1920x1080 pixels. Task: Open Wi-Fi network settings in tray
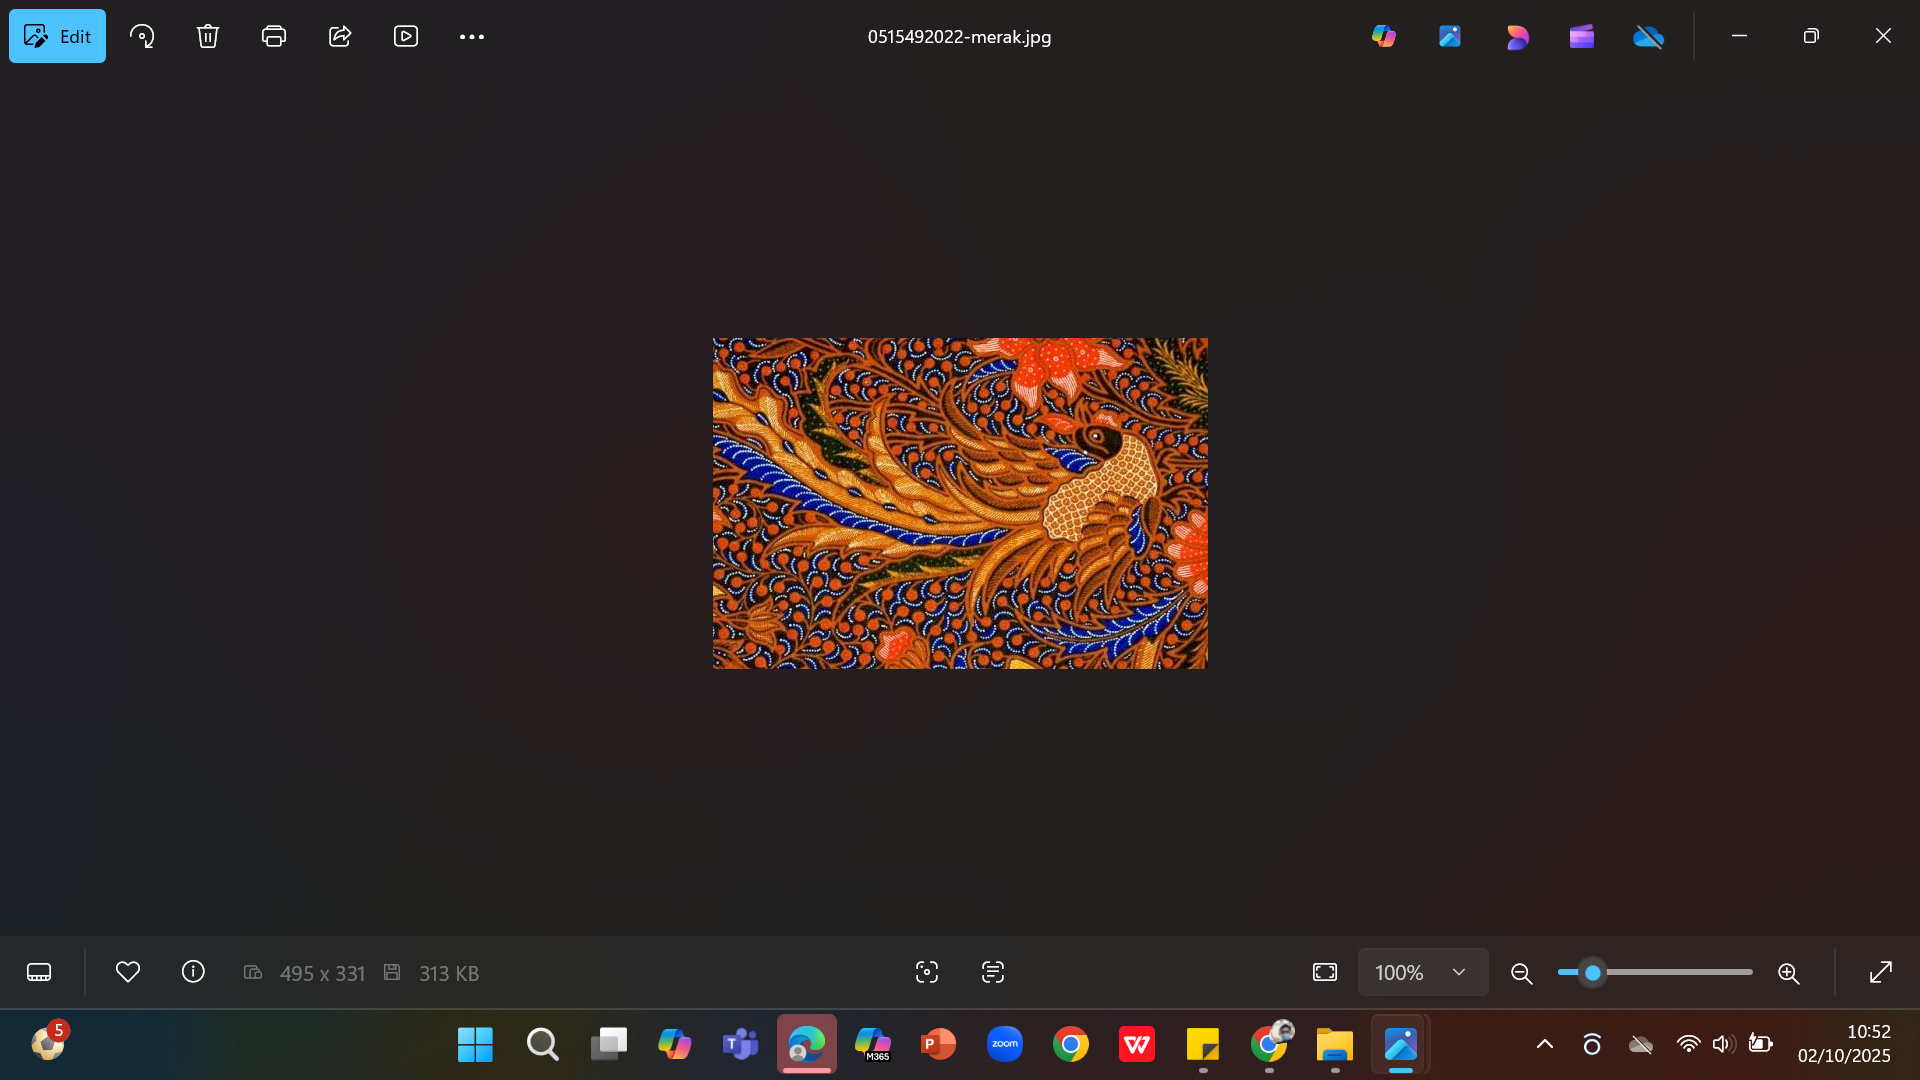click(1688, 1045)
